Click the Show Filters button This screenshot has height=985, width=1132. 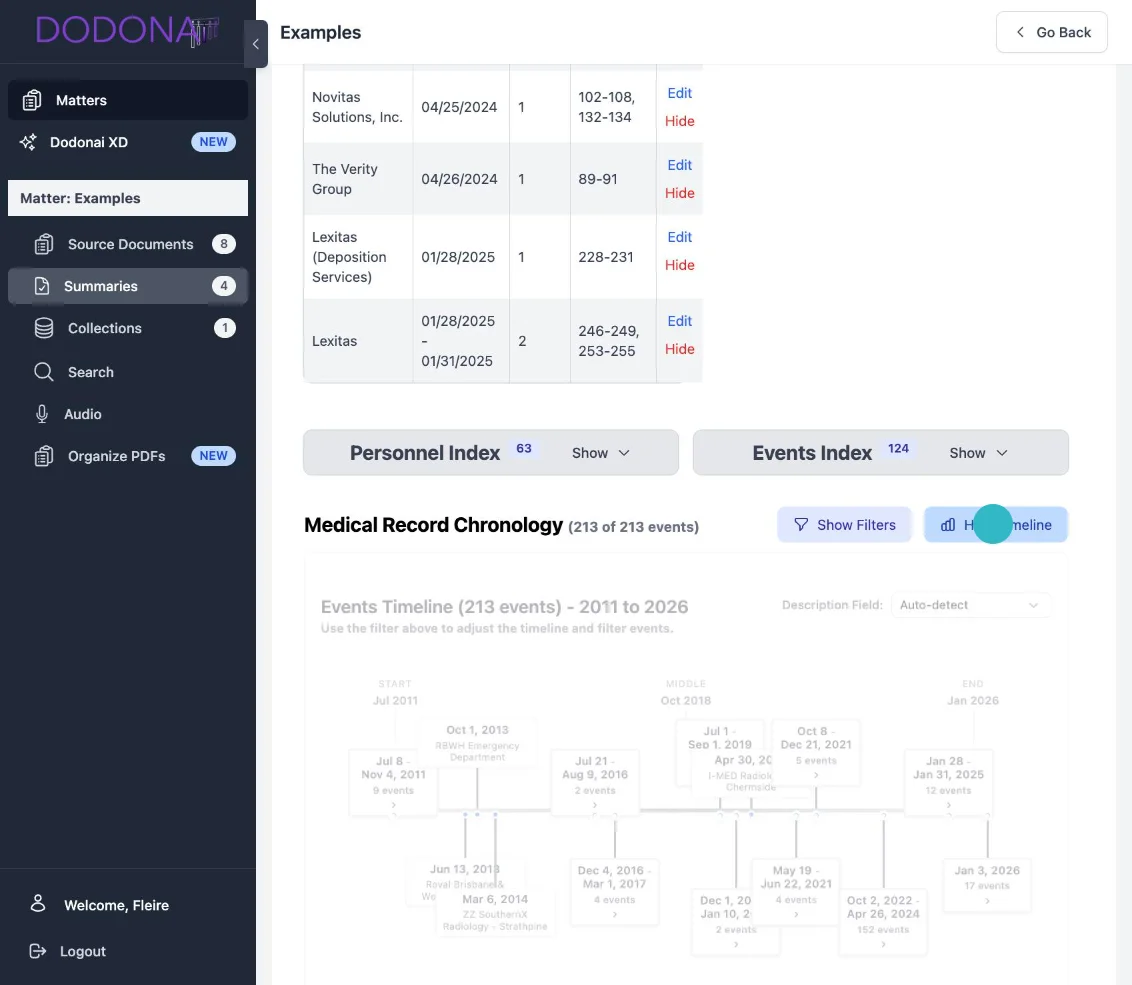click(x=844, y=525)
